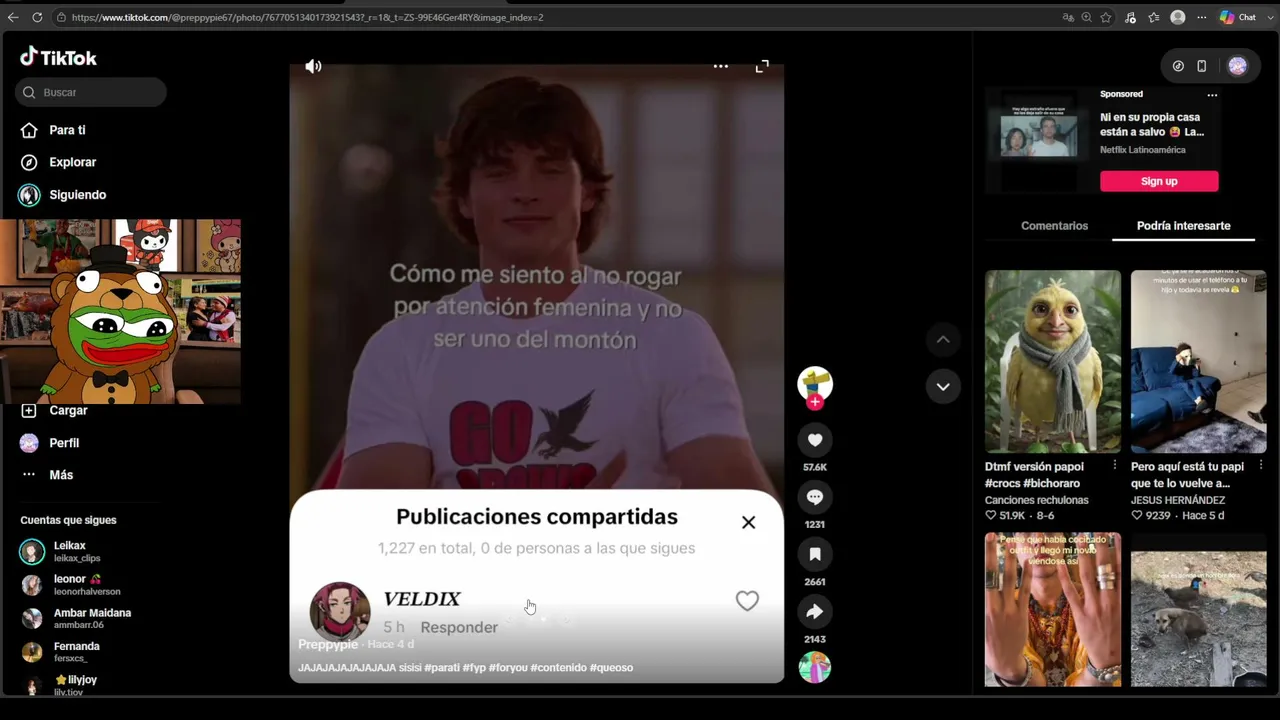Go to the previous video with the up chevron
This screenshot has width=1280, height=720.
click(x=943, y=340)
